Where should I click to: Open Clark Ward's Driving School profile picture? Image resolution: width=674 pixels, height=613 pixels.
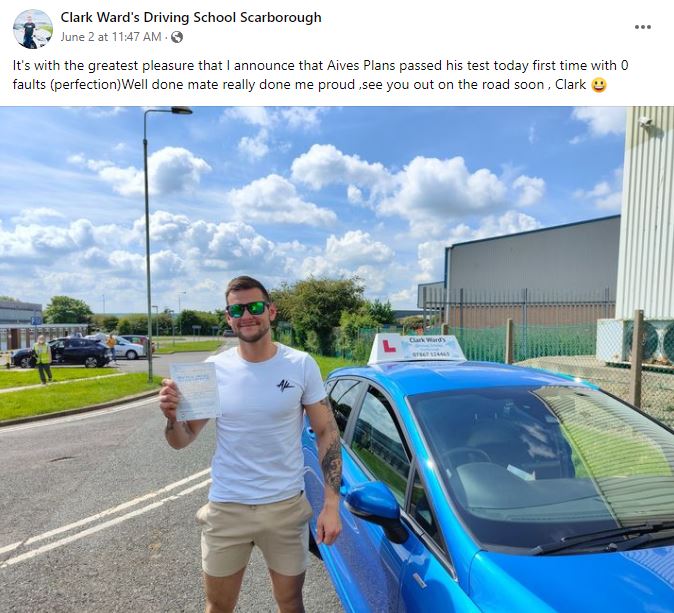(33, 29)
